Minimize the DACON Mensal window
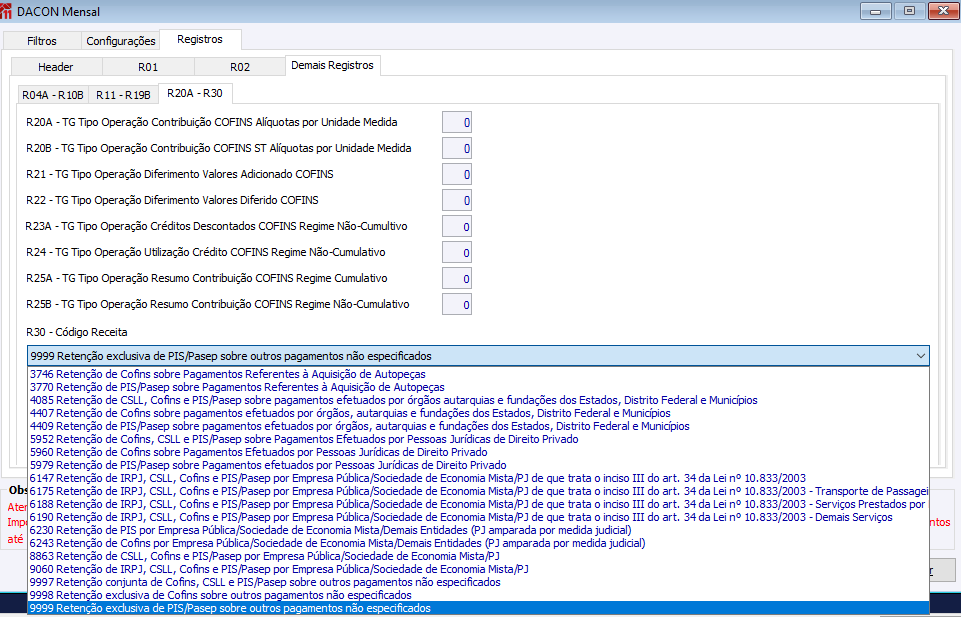Viewport: 961px width, 617px height. (876, 11)
